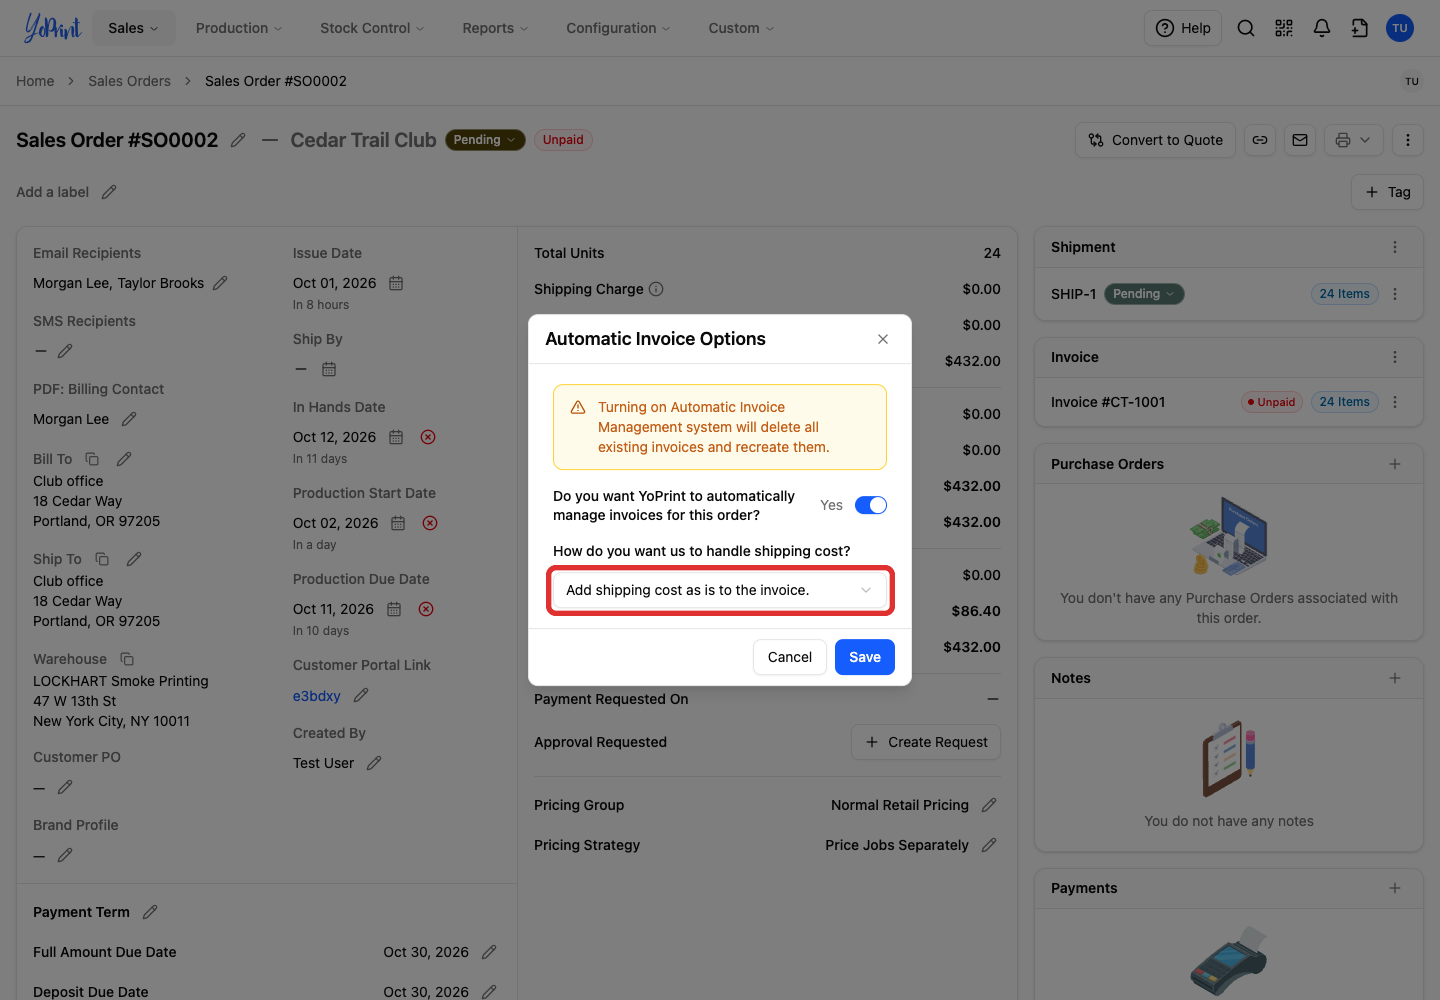Open the three-dot menu beside the print button
Screen dimensions: 1440x1000
[x=1408, y=140]
